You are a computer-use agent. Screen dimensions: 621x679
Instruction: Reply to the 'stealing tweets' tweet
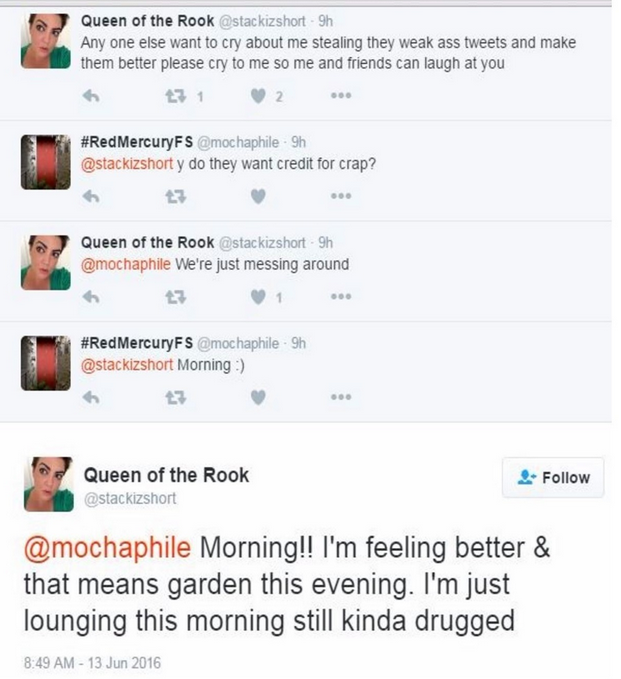(92, 98)
